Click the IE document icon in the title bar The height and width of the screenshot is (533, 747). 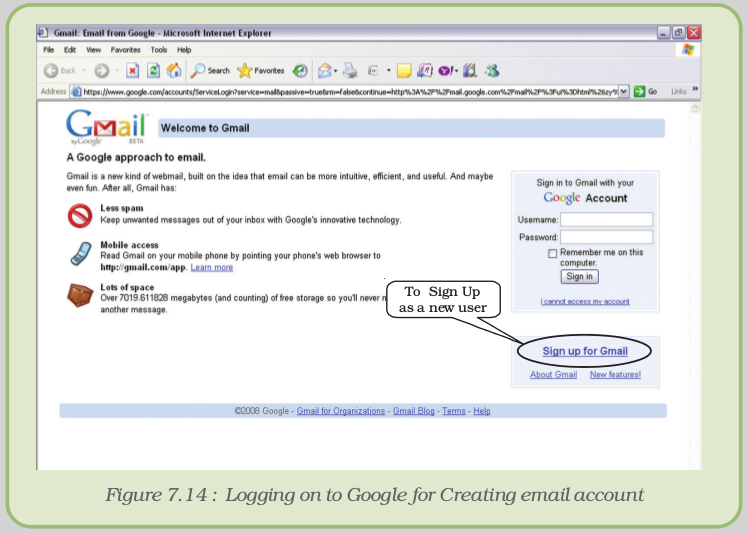43,32
